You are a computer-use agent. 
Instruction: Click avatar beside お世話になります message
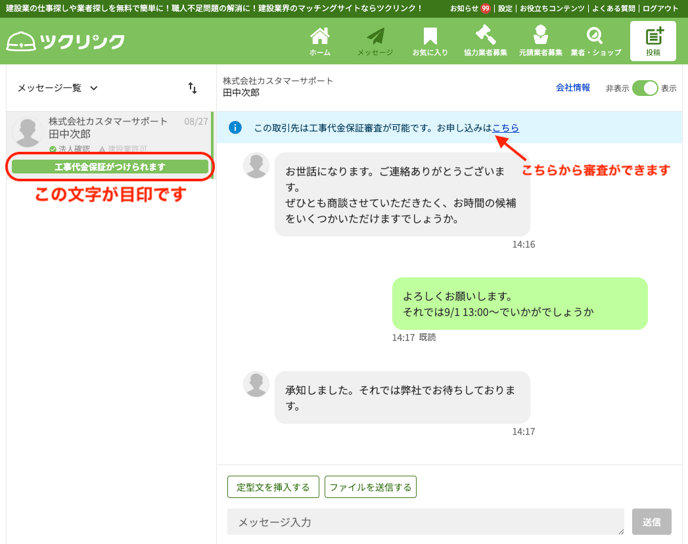click(256, 165)
